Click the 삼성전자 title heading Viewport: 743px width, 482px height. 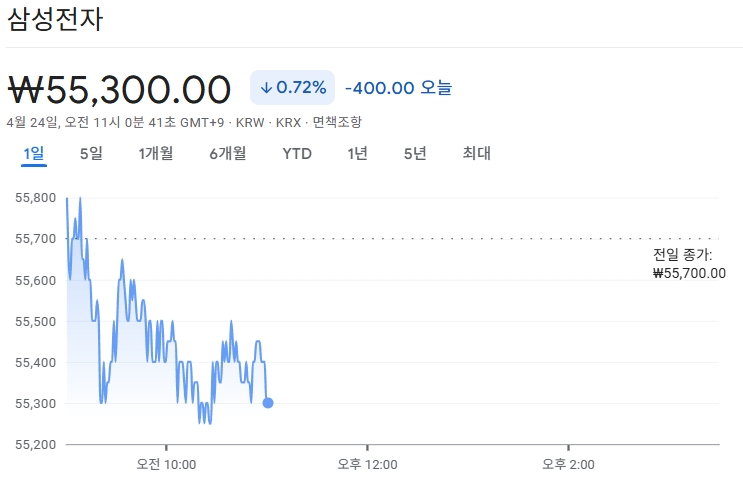point(55,20)
